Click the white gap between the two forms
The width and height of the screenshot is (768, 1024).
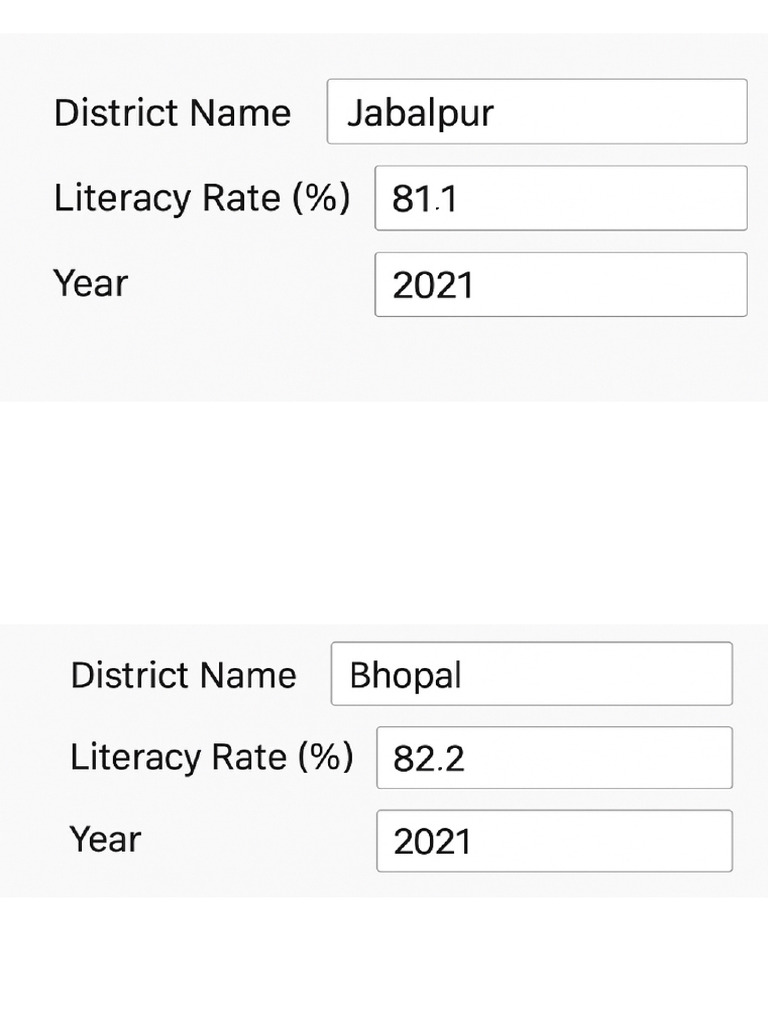tap(384, 513)
